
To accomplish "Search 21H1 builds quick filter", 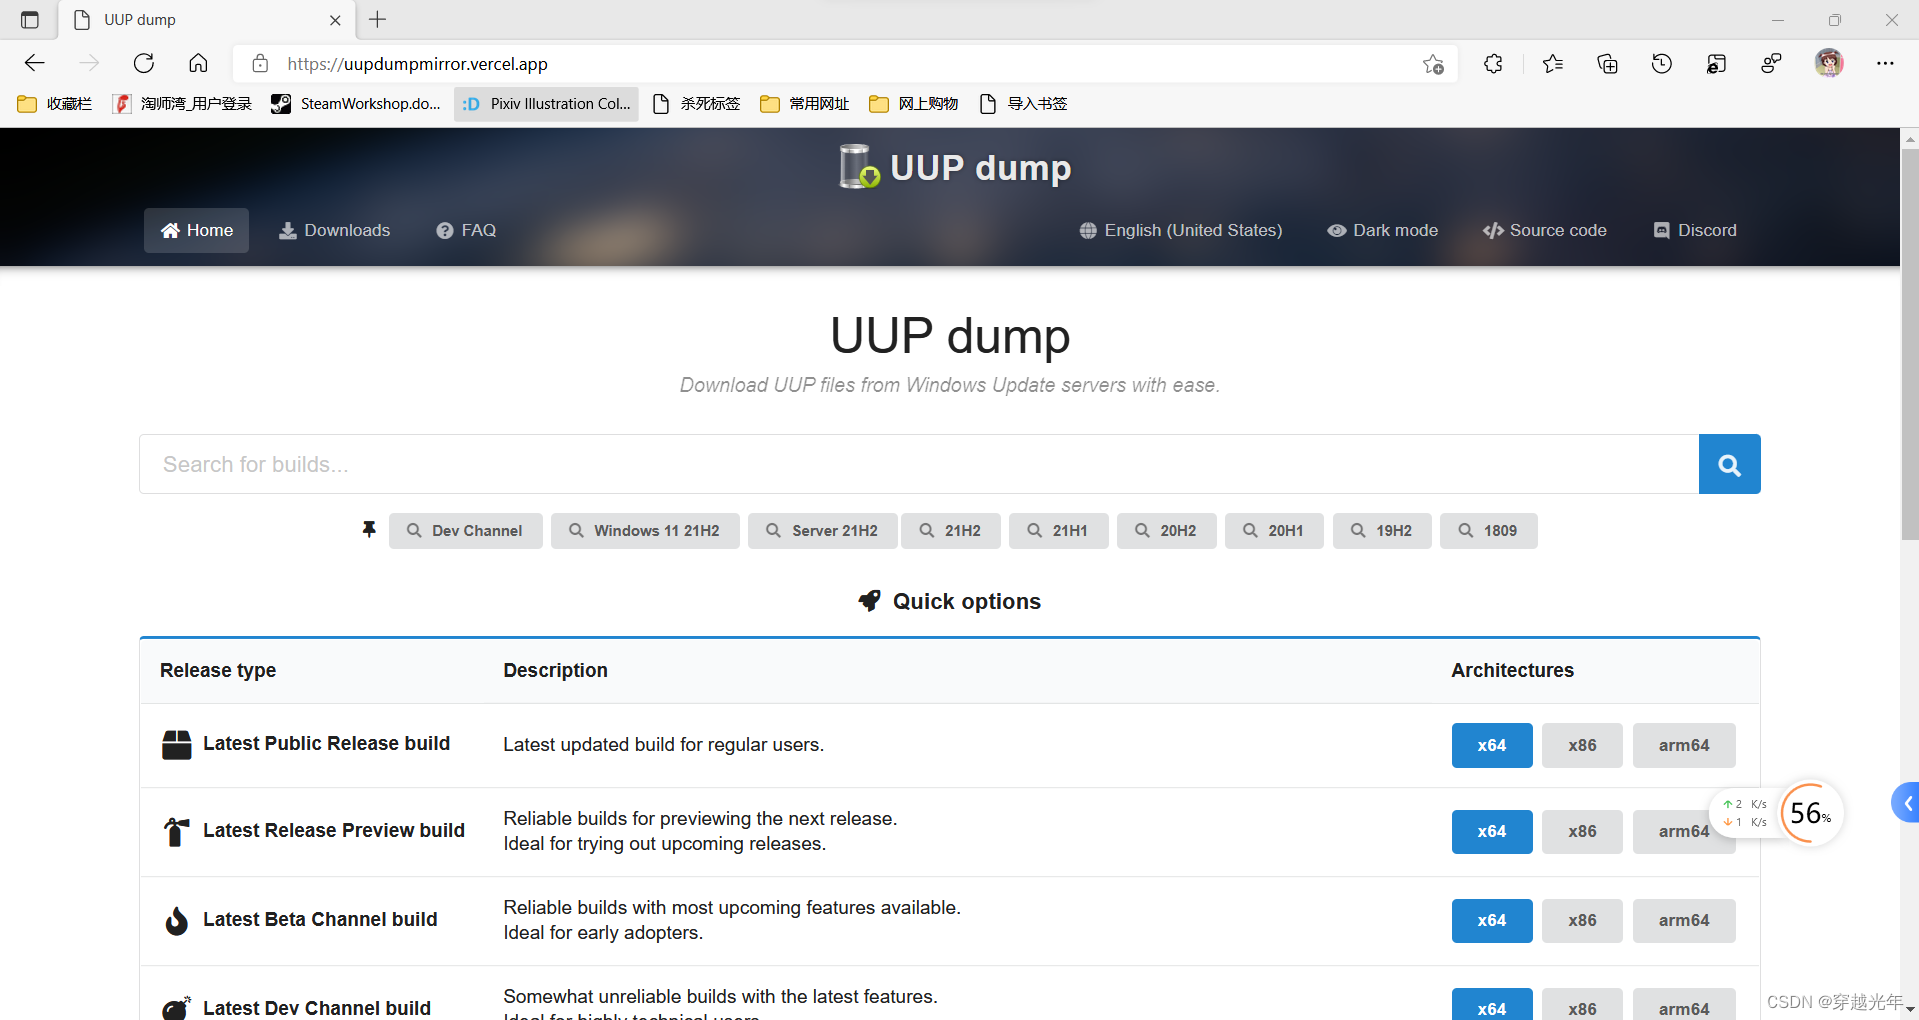I will click(x=1059, y=531).
